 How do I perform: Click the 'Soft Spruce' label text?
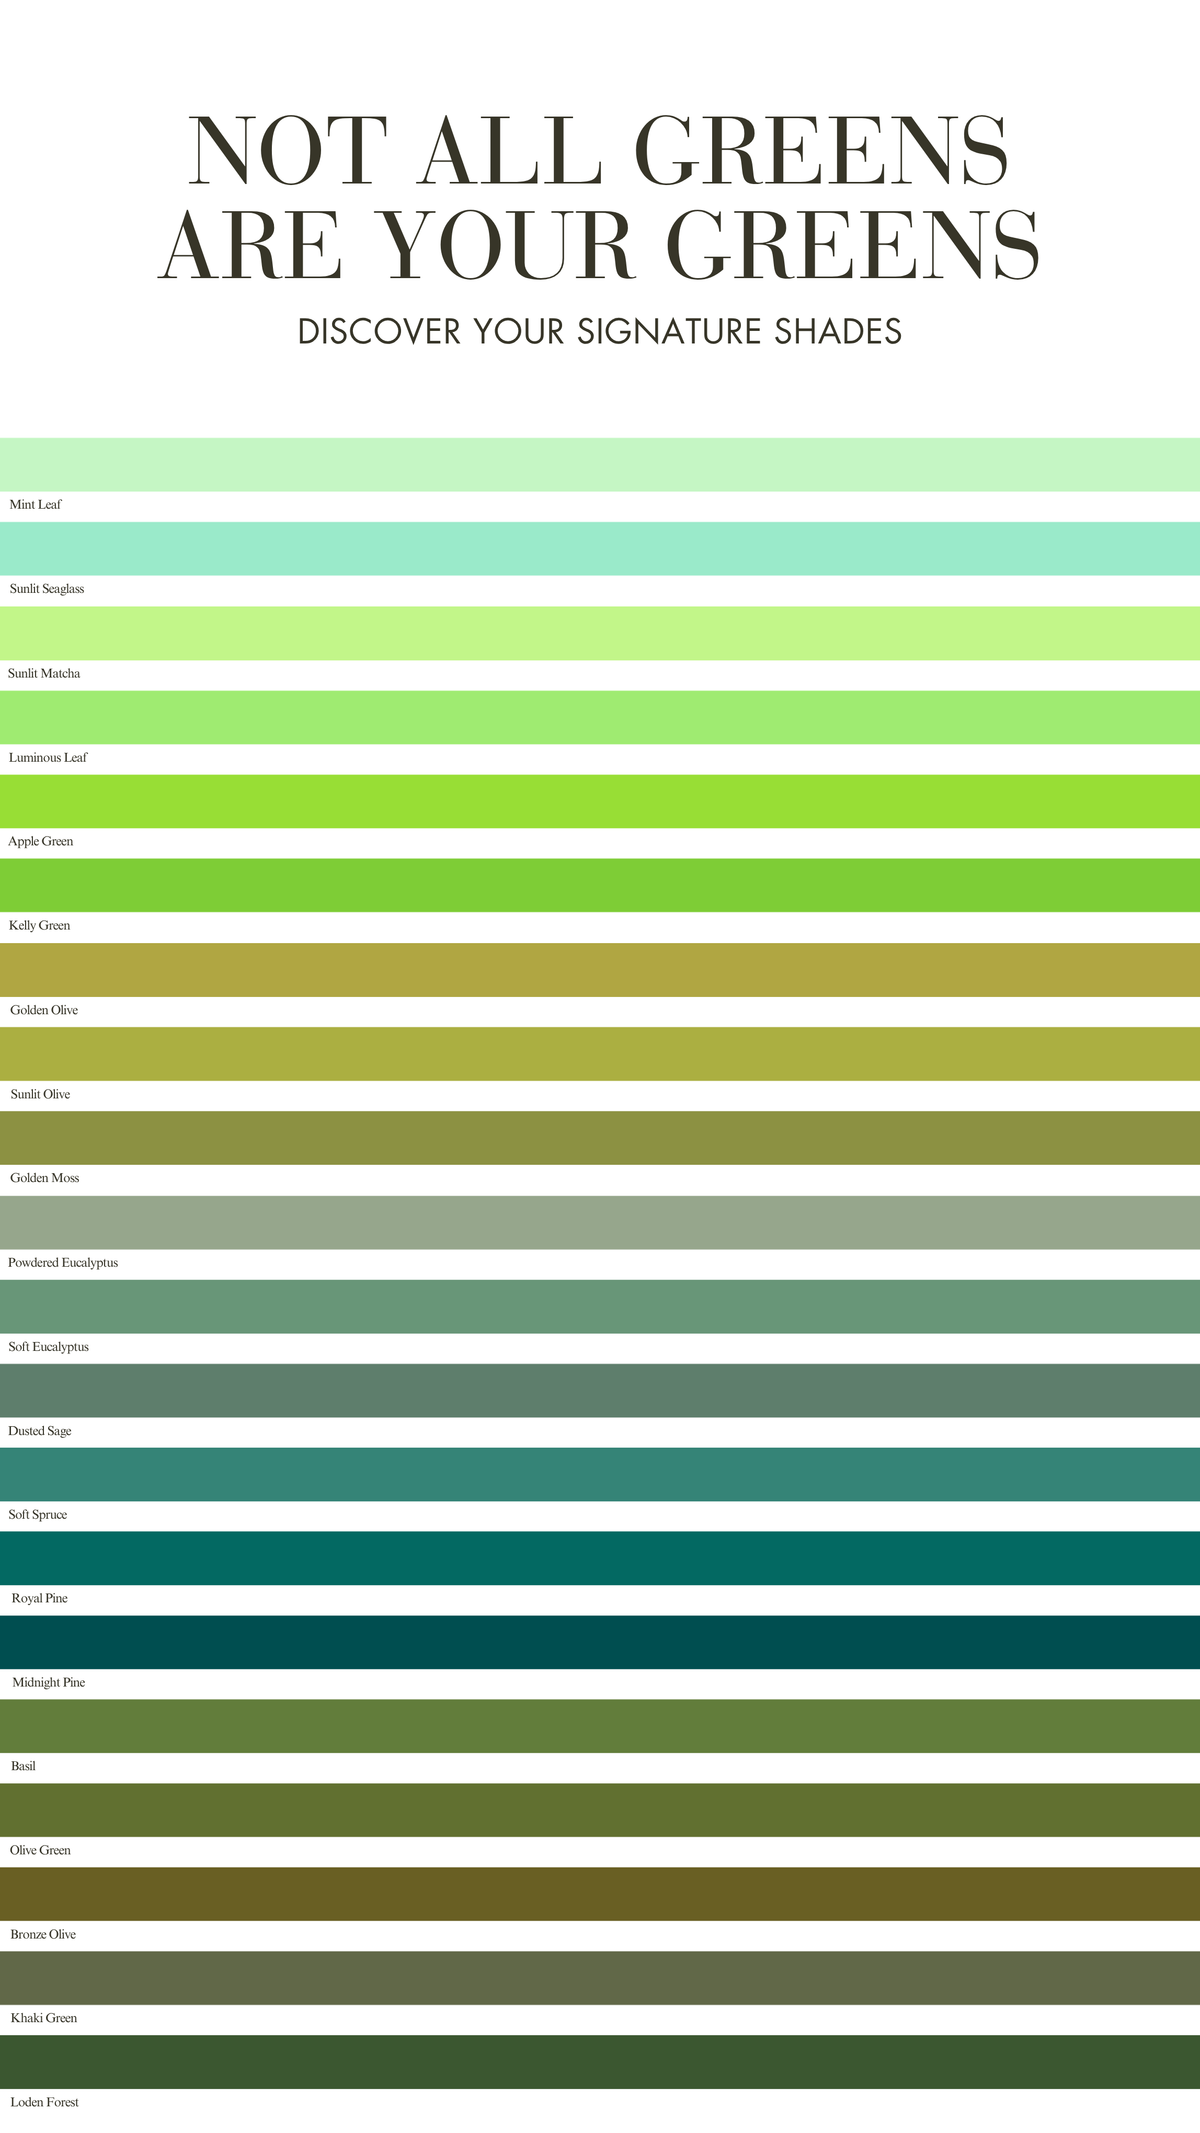coord(38,1515)
